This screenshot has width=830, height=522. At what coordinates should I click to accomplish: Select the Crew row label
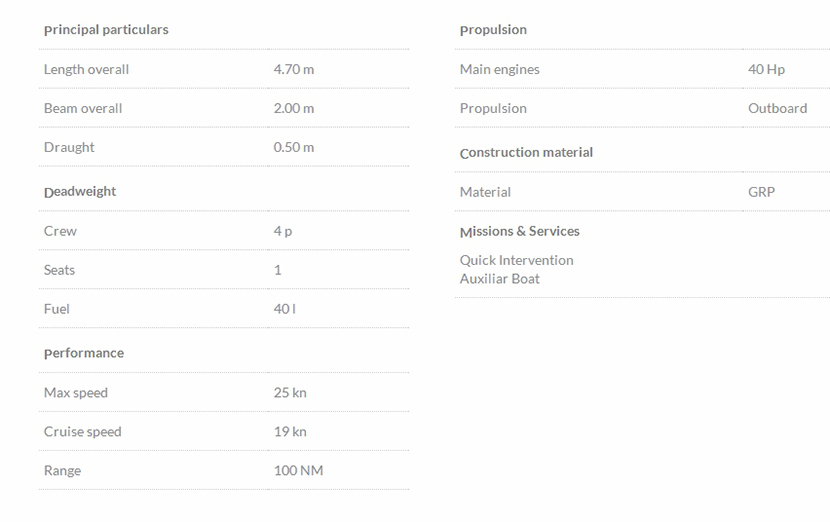point(60,231)
